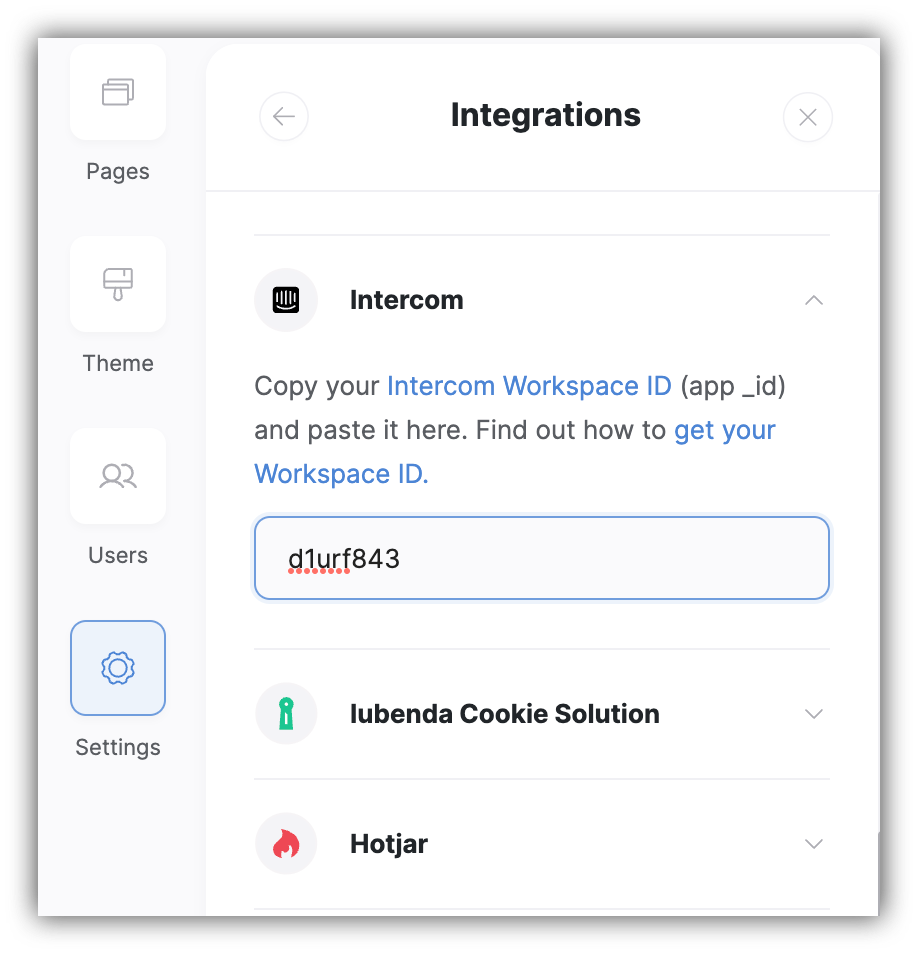This screenshot has height=954, width=918.
Task: Click the Users icon in the sidebar
Action: (117, 476)
